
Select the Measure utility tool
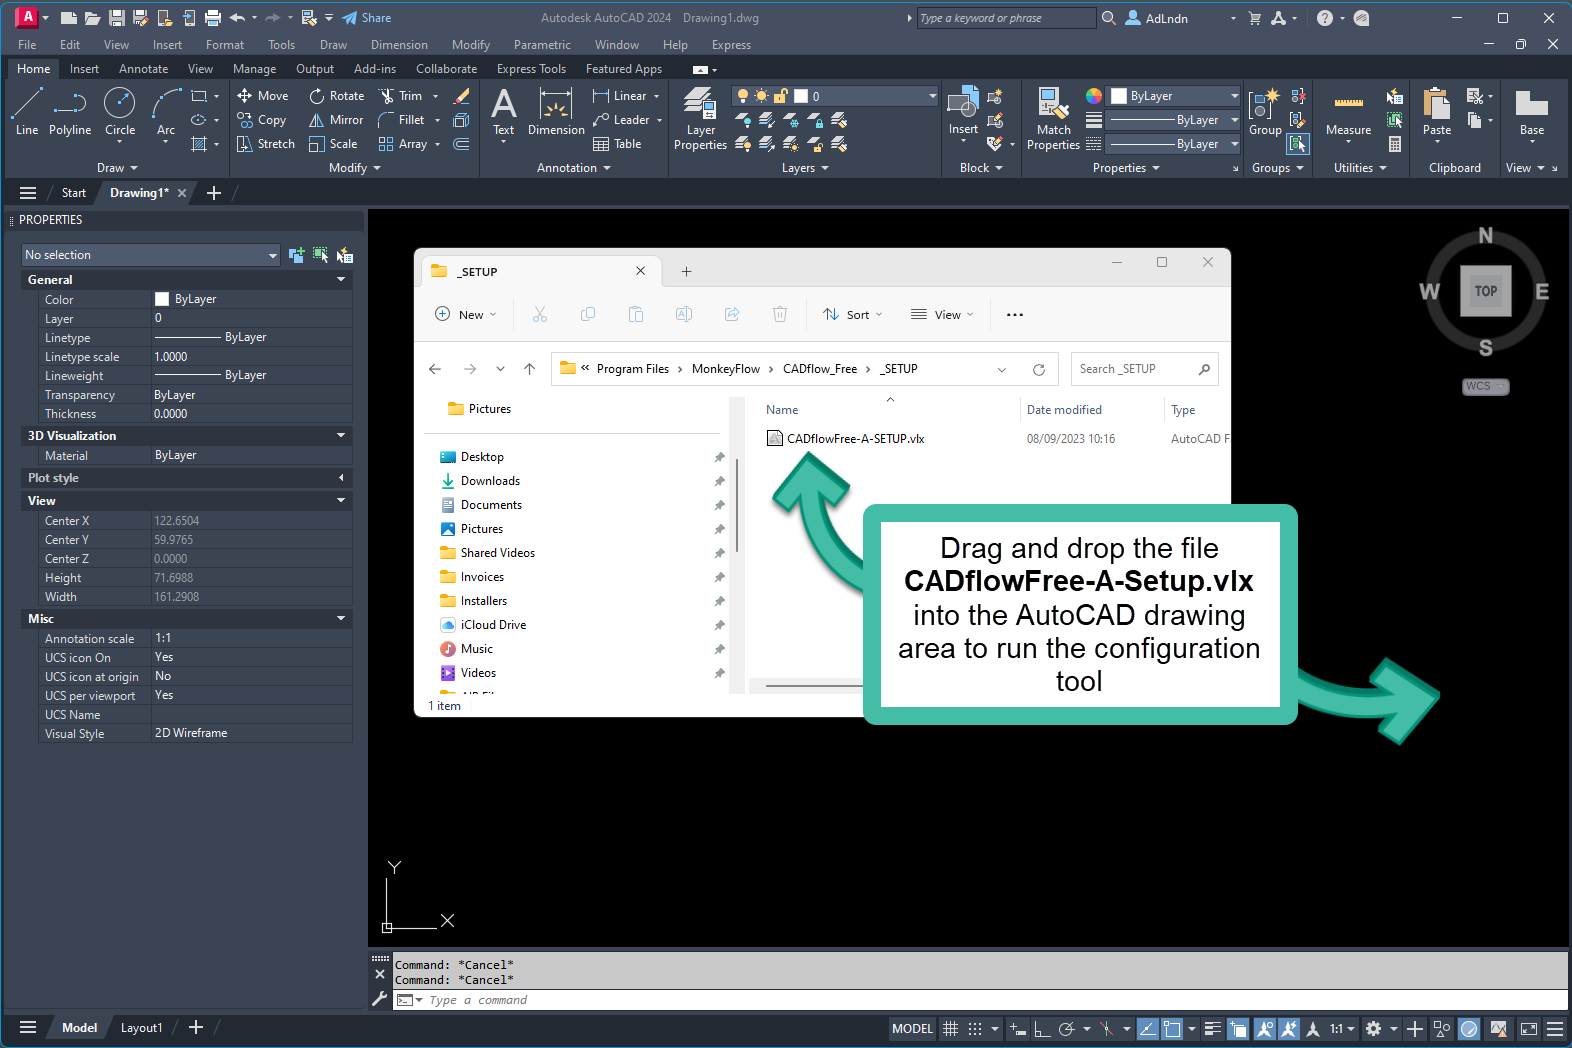tap(1348, 112)
